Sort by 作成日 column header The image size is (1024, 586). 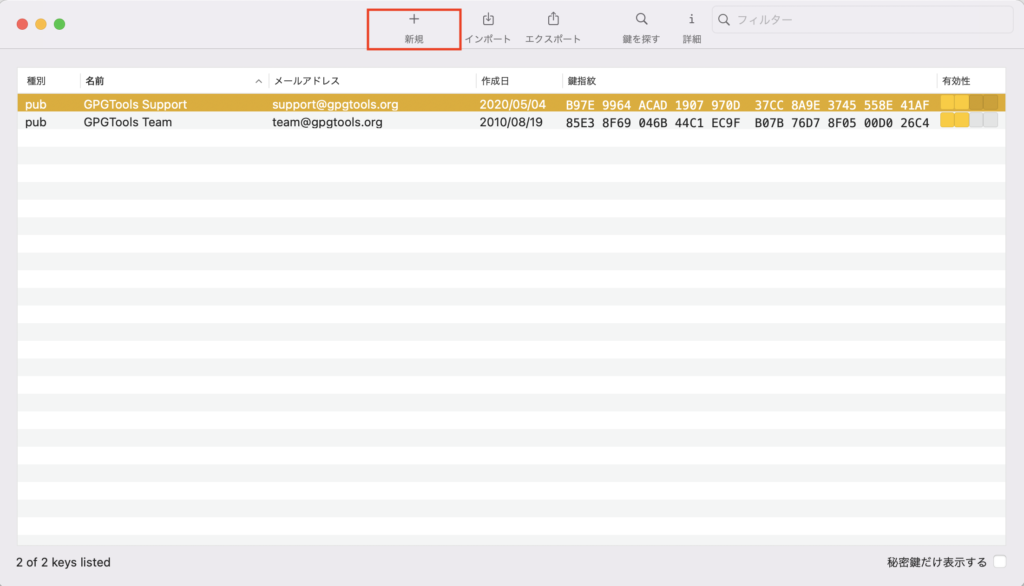coord(495,81)
